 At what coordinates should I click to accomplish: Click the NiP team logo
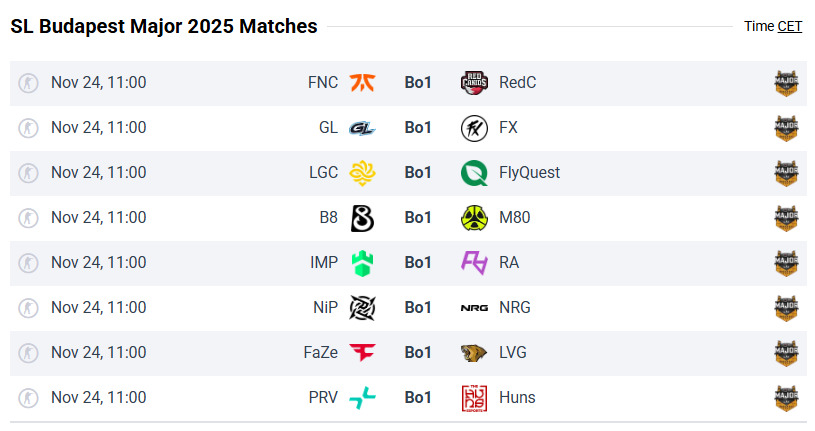click(x=362, y=308)
